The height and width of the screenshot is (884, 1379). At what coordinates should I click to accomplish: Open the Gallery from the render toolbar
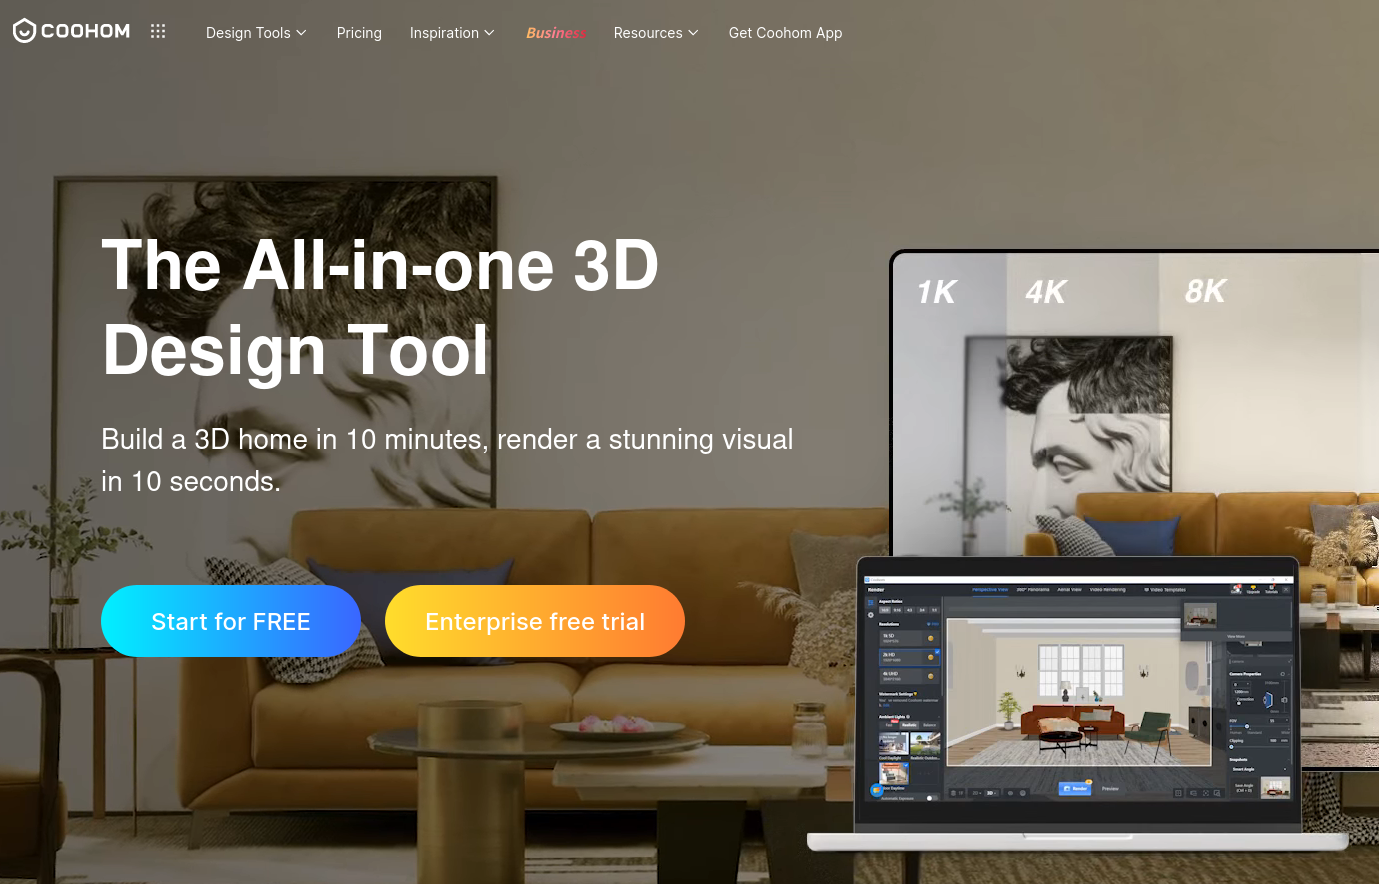(x=1236, y=589)
